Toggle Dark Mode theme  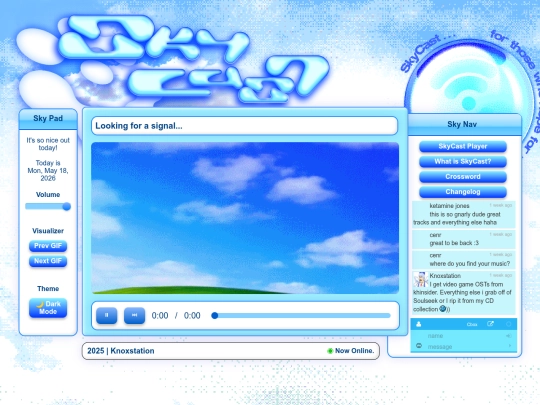[x=48, y=308]
